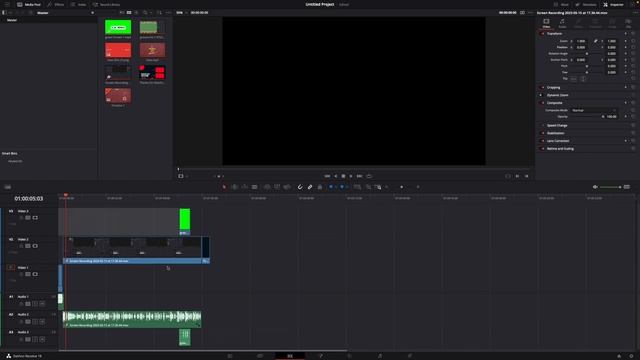
Task: Toggle Loop playback button
Action: 369,176
